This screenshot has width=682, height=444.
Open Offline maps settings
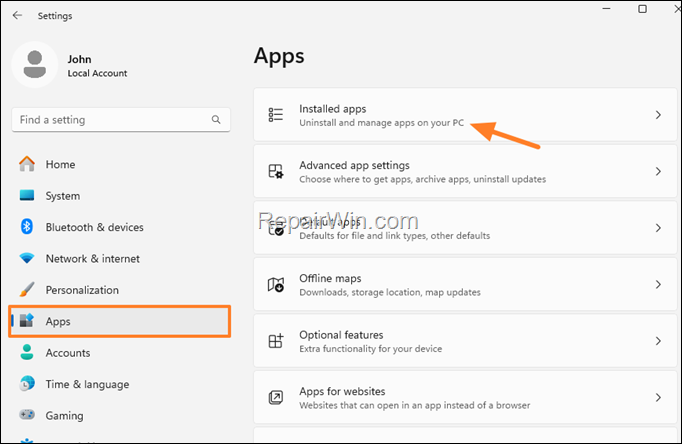point(465,284)
